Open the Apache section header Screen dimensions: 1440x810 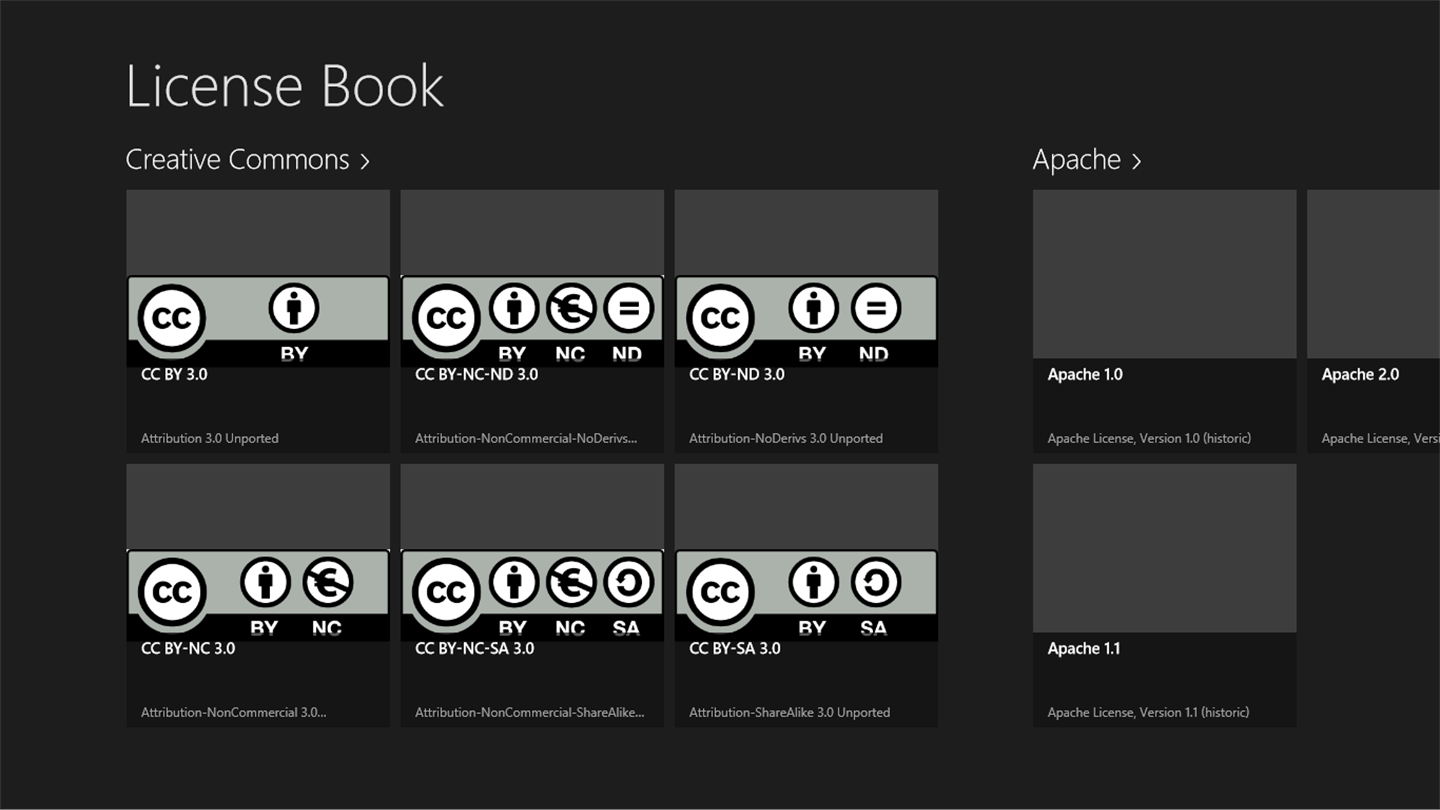click(1087, 160)
